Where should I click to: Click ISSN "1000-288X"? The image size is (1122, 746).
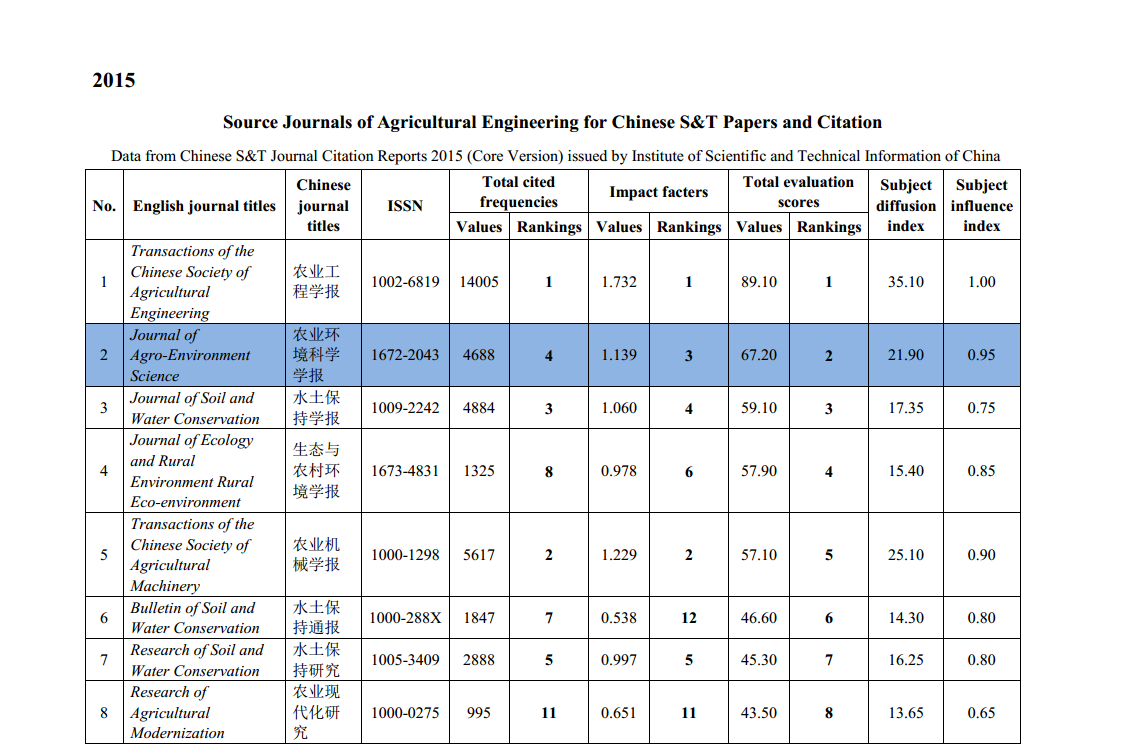[405, 617]
